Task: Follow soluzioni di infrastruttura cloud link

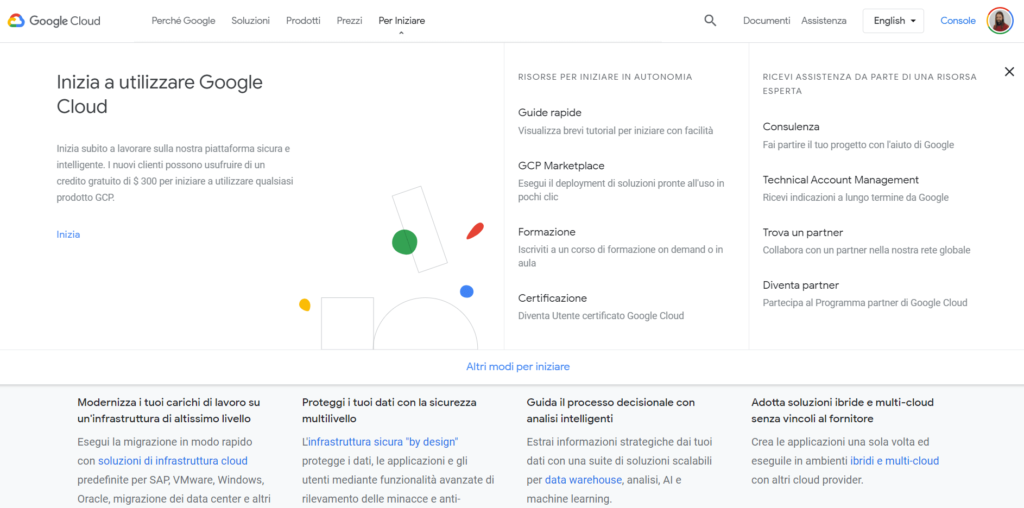Action: (173, 461)
